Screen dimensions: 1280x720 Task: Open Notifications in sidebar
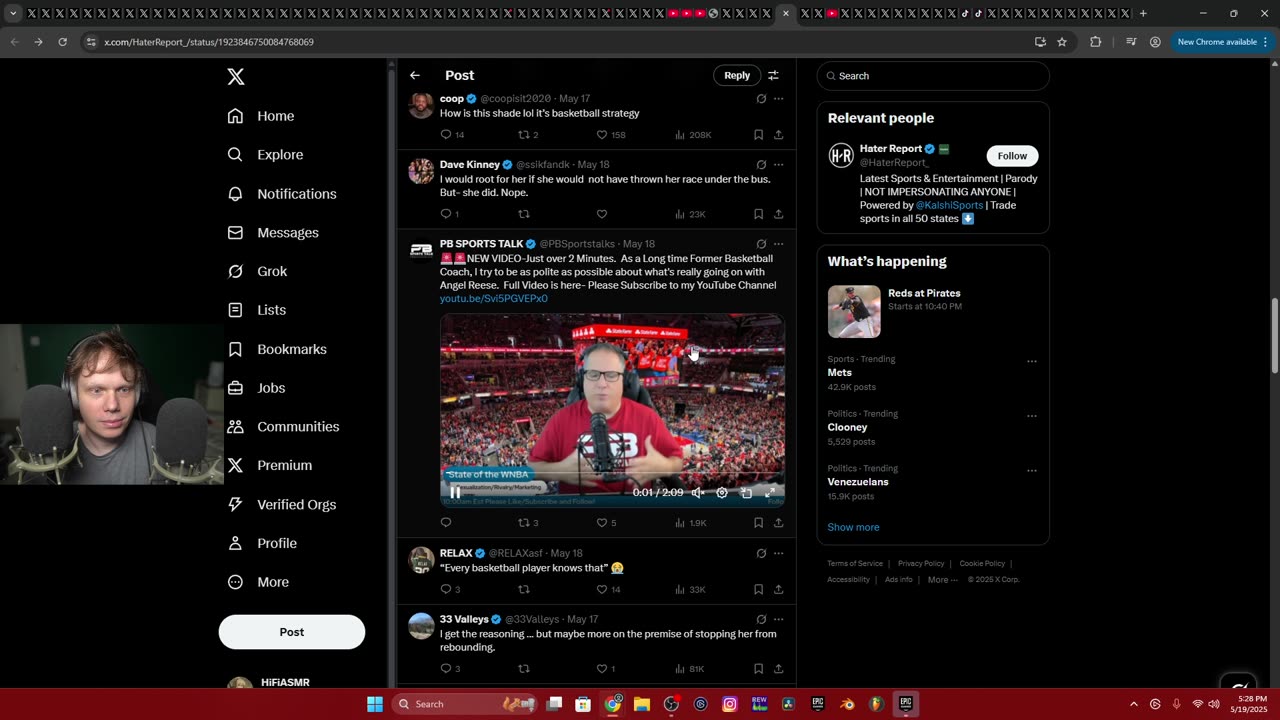282,194
